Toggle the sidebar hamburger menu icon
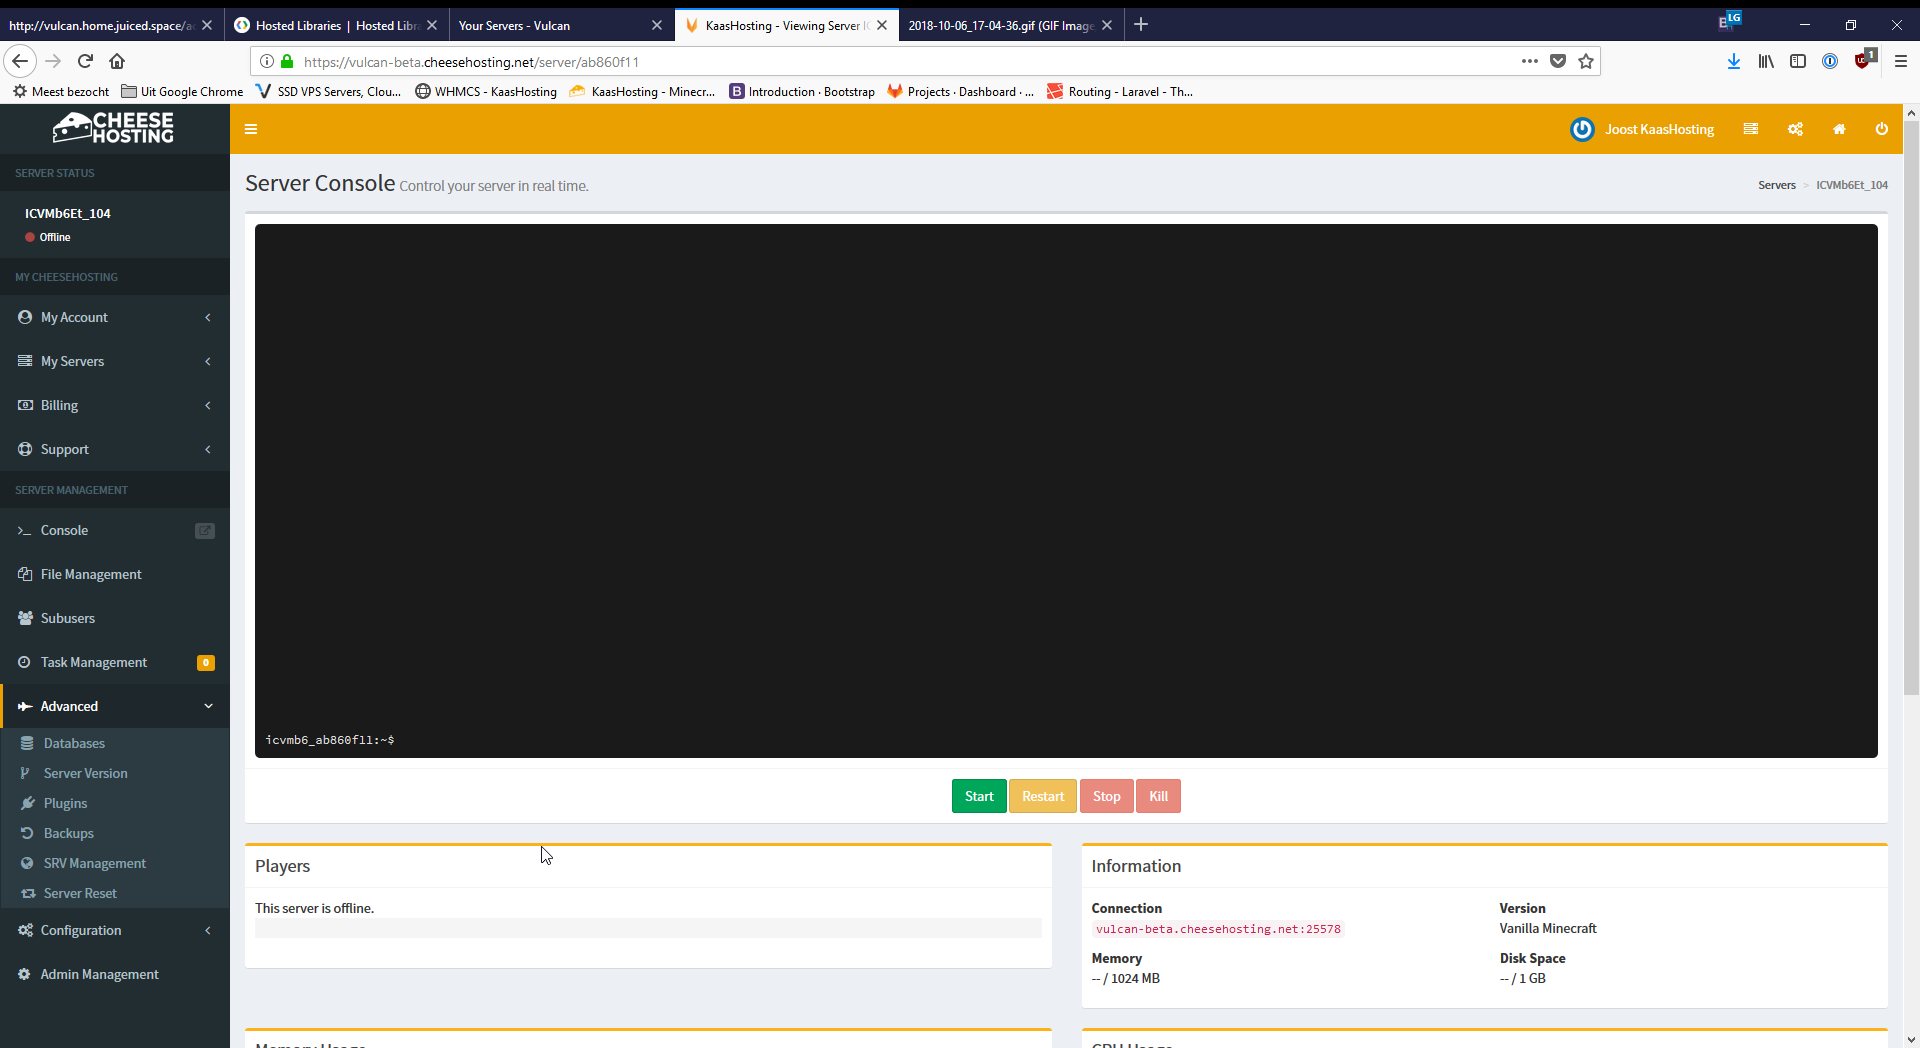The width and height of the screenshot is (1920, 1048). [251, 129]
